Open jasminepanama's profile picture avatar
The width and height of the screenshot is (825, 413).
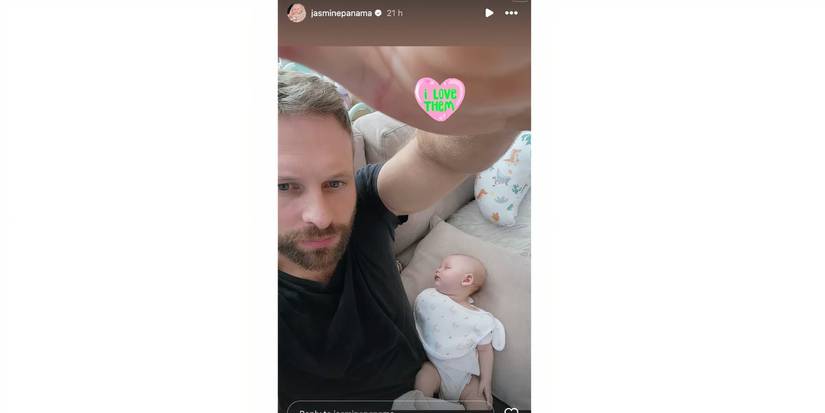(x=297, y=13)
